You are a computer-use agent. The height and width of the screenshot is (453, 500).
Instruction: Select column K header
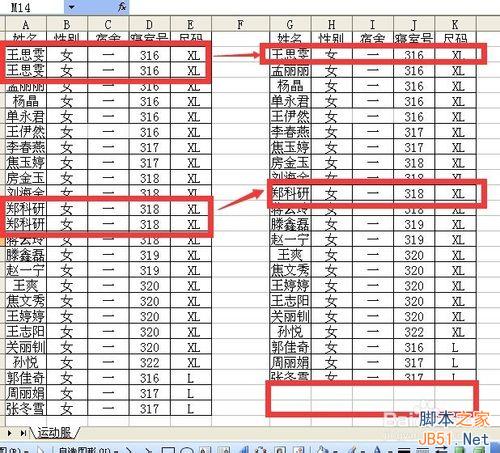pyautogui.click(x=456, y=25)
